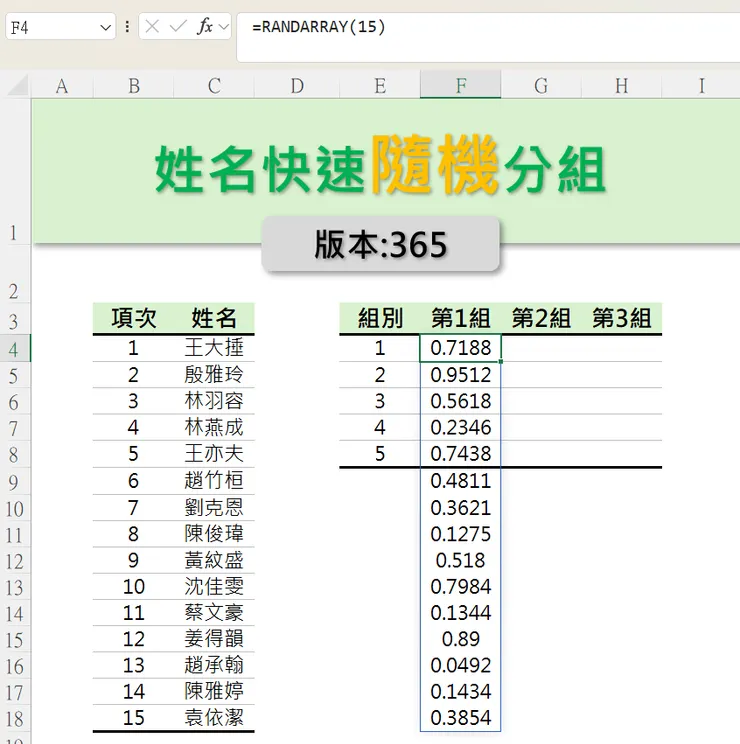Click the cell with value 0.1434
This screenshot has height=744, width=740.
[x=461, y=691]
